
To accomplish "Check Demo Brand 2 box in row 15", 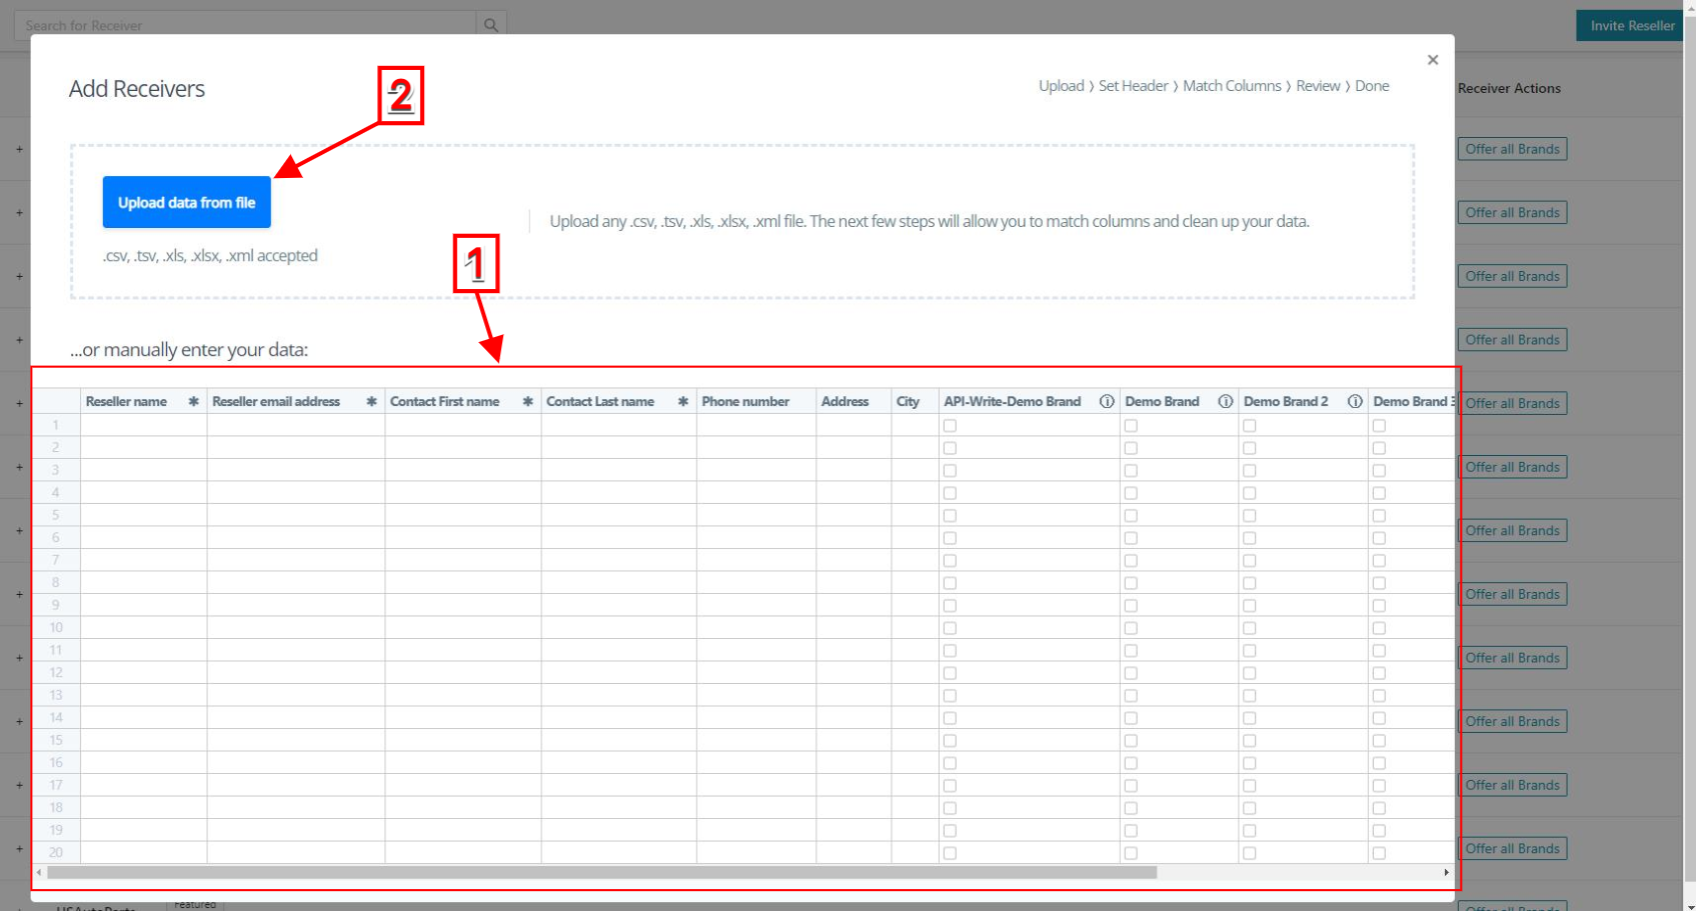I will (1250, 741).
